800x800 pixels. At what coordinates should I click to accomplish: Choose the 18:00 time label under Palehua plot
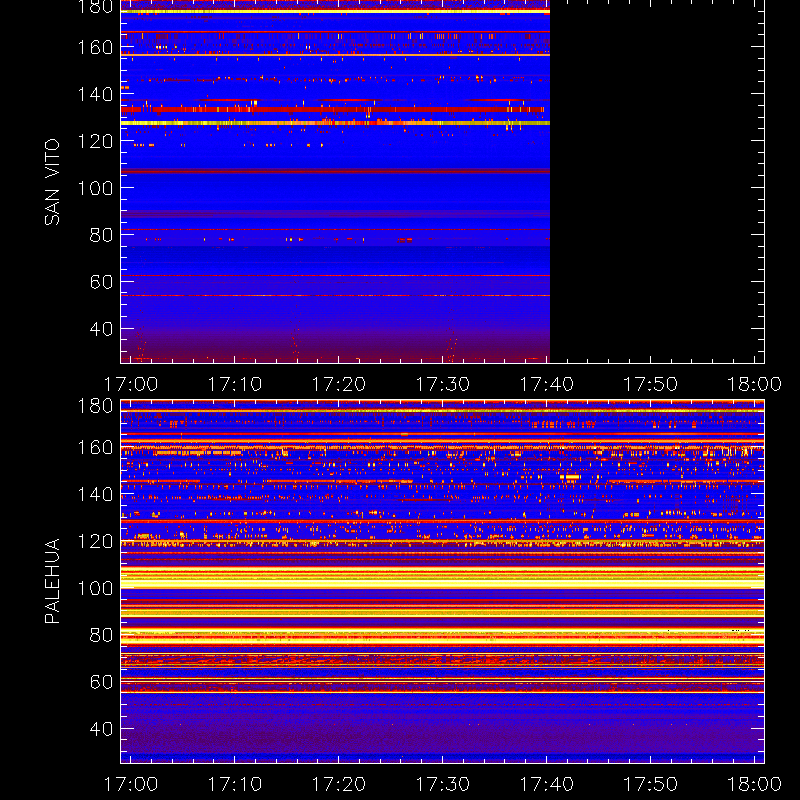click(755, 784)
